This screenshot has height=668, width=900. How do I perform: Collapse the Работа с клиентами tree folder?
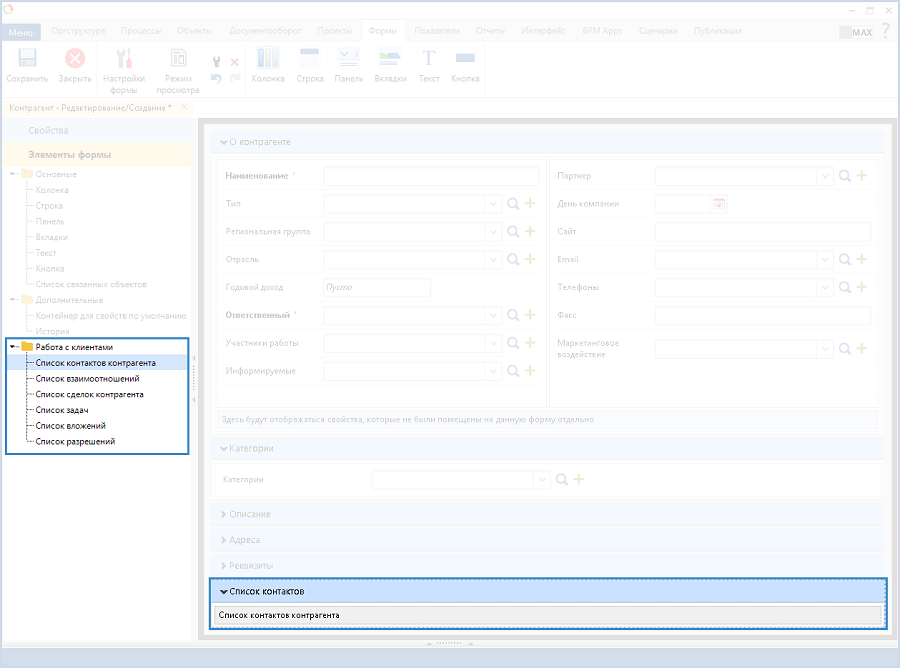pyautogui.click(x=12, y=347)
